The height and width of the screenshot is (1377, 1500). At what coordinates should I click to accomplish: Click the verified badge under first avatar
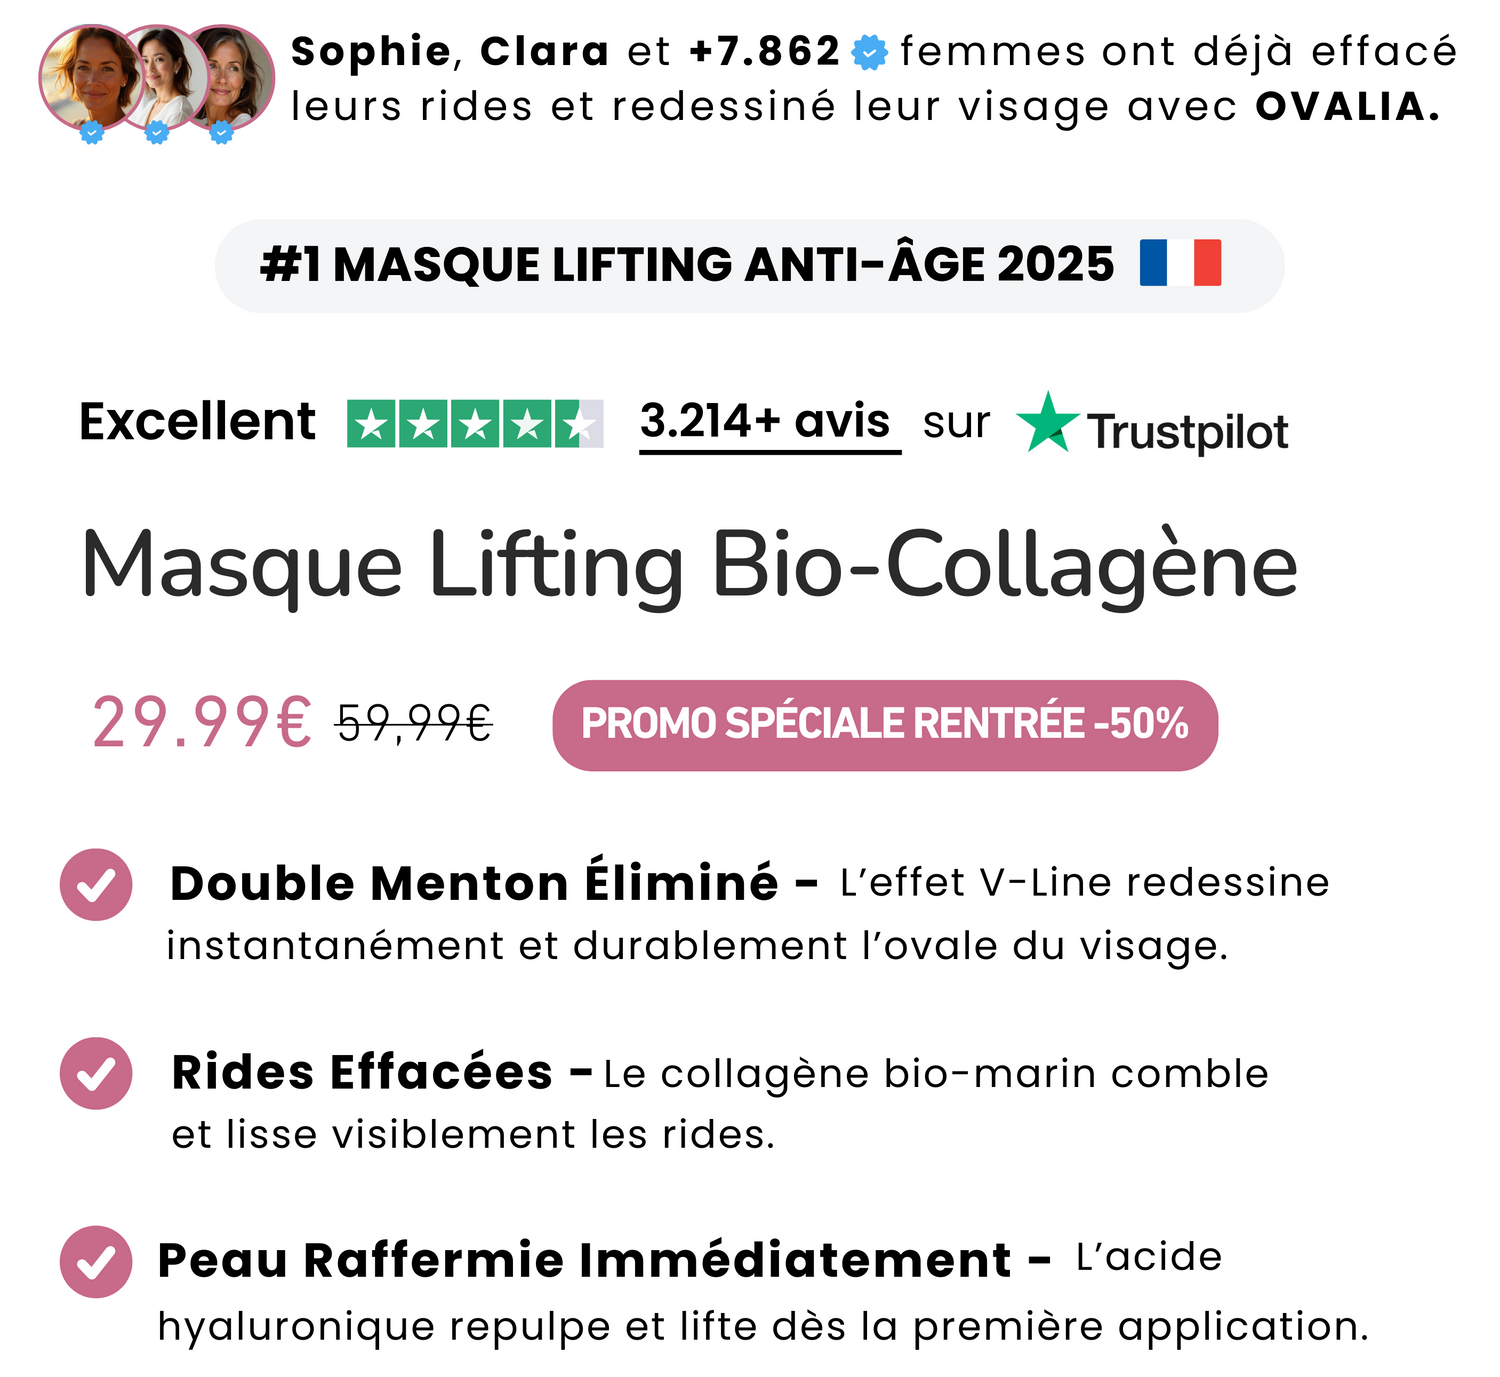click(x=92, y=132)
